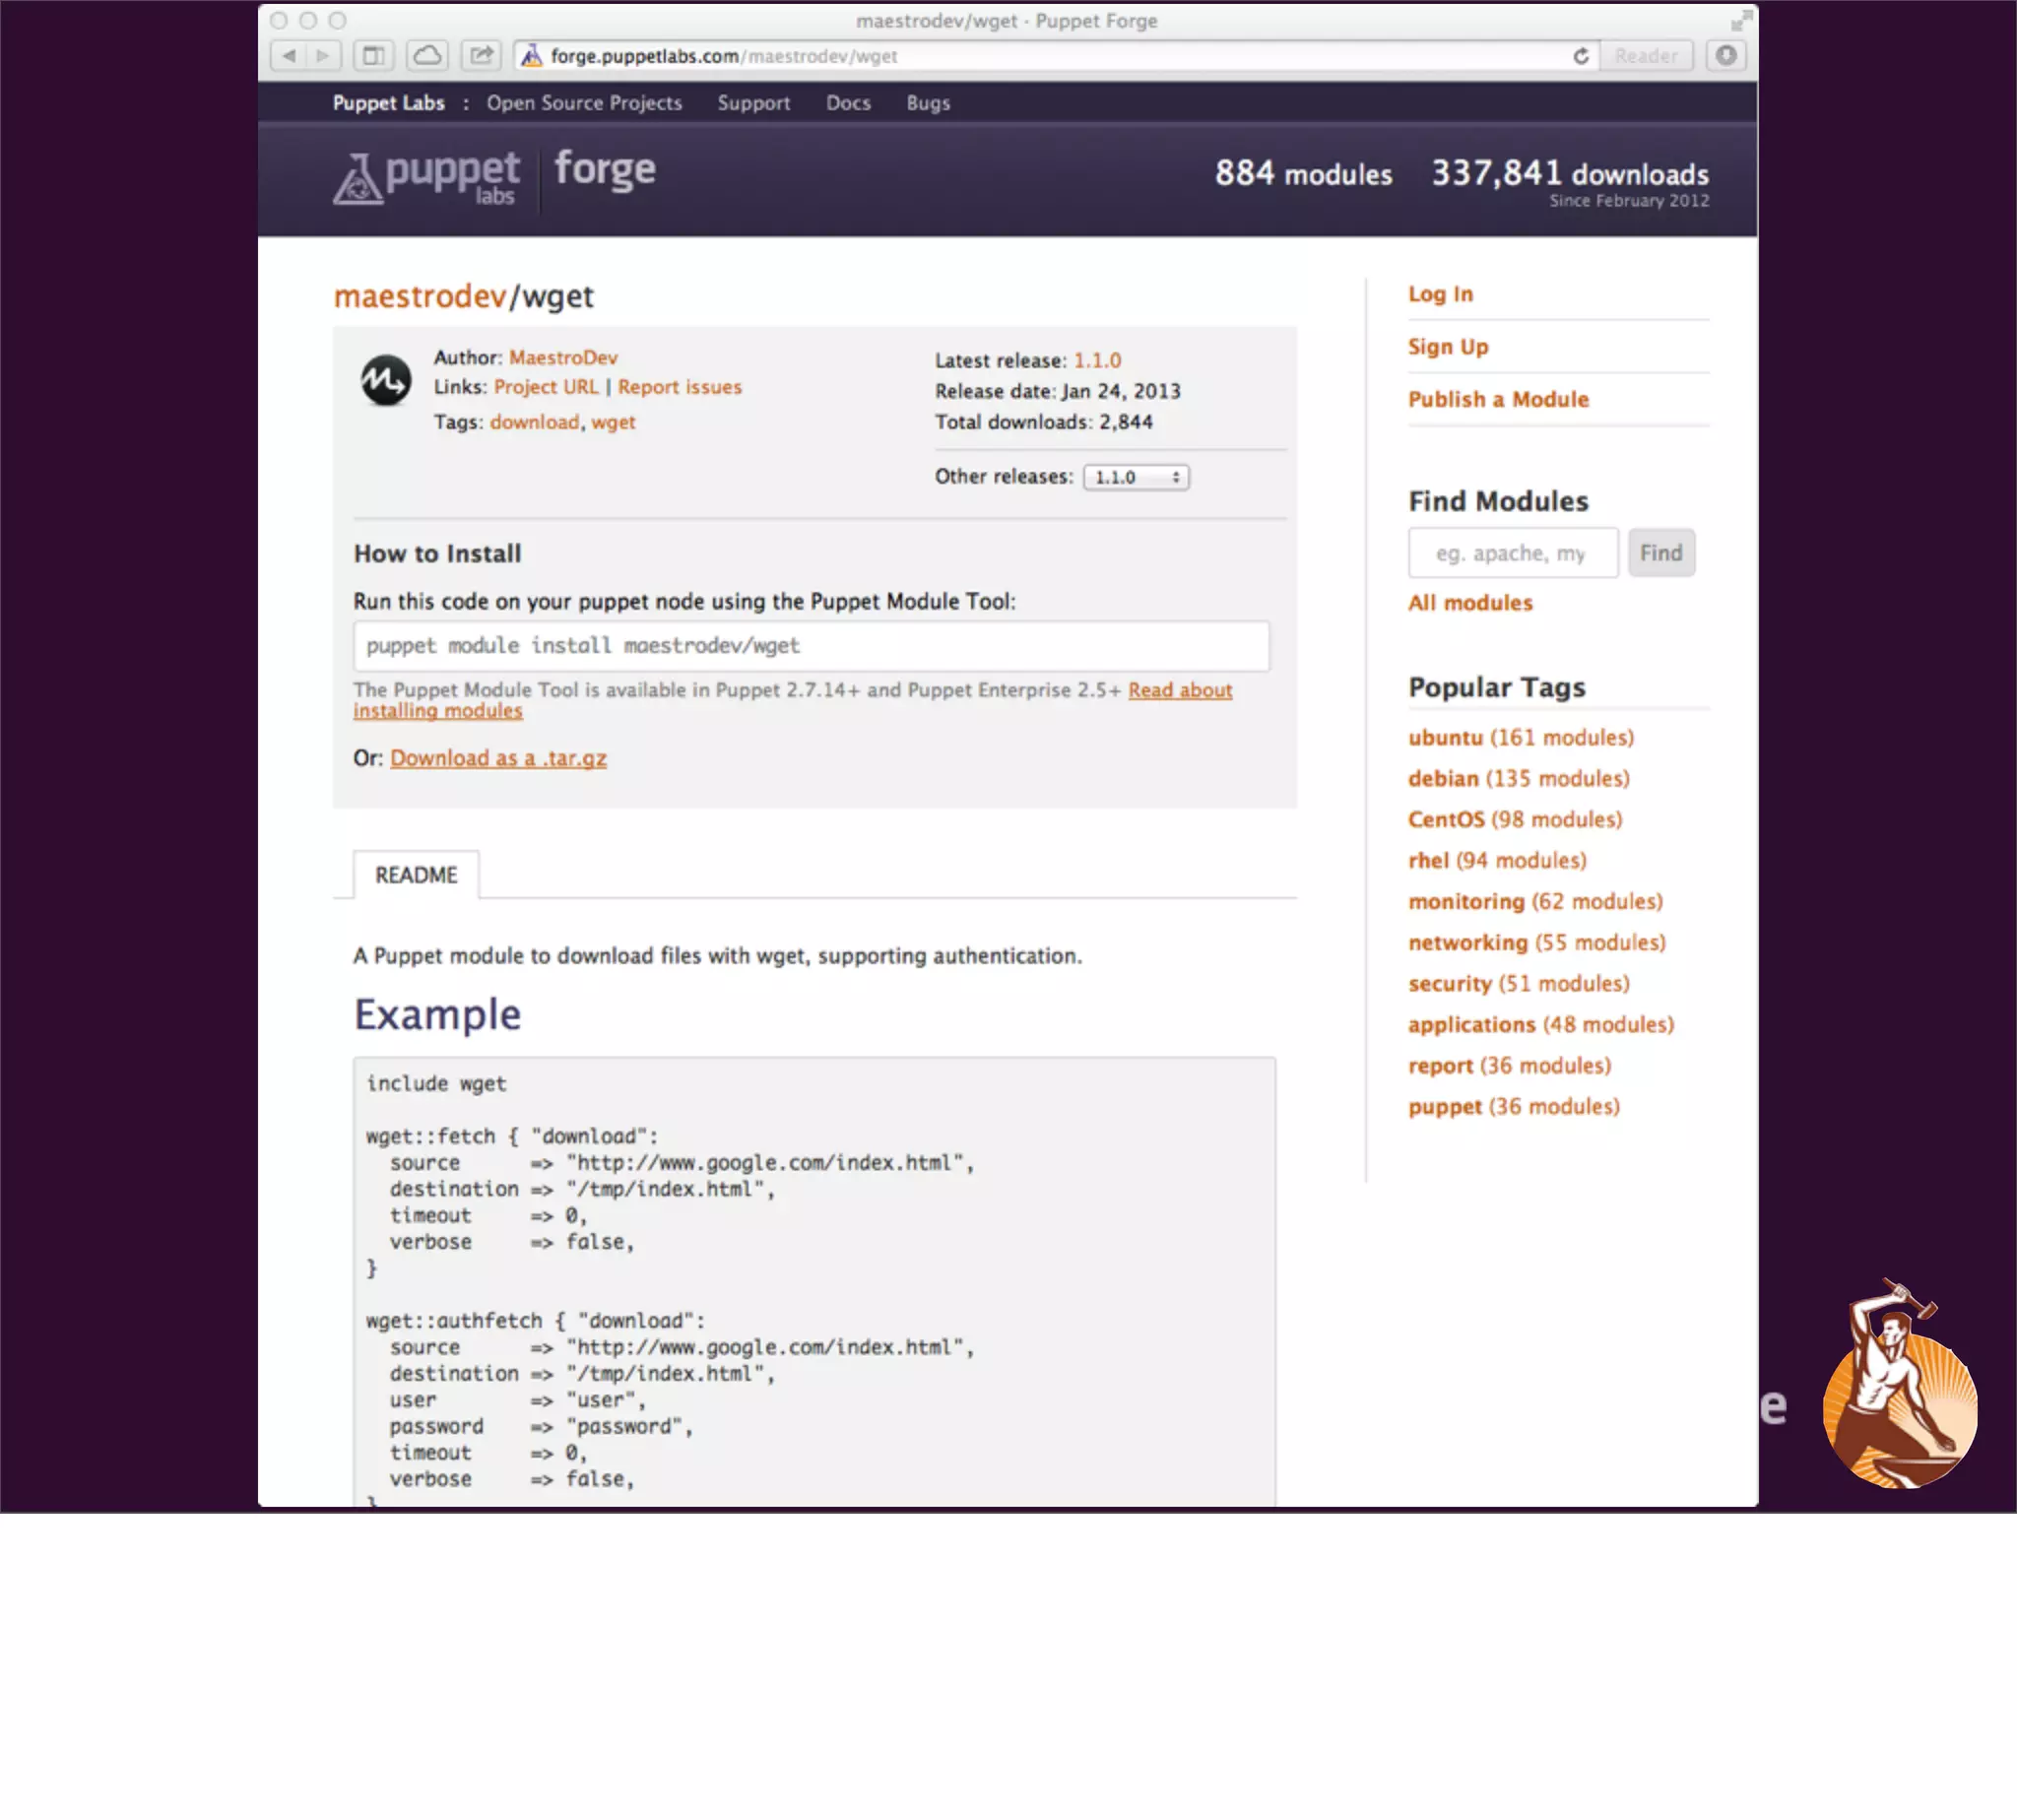The width and height of the screenshot is (2017, 1820).
Task: Click the share icon in toolbar
Action: click(481, 56)
